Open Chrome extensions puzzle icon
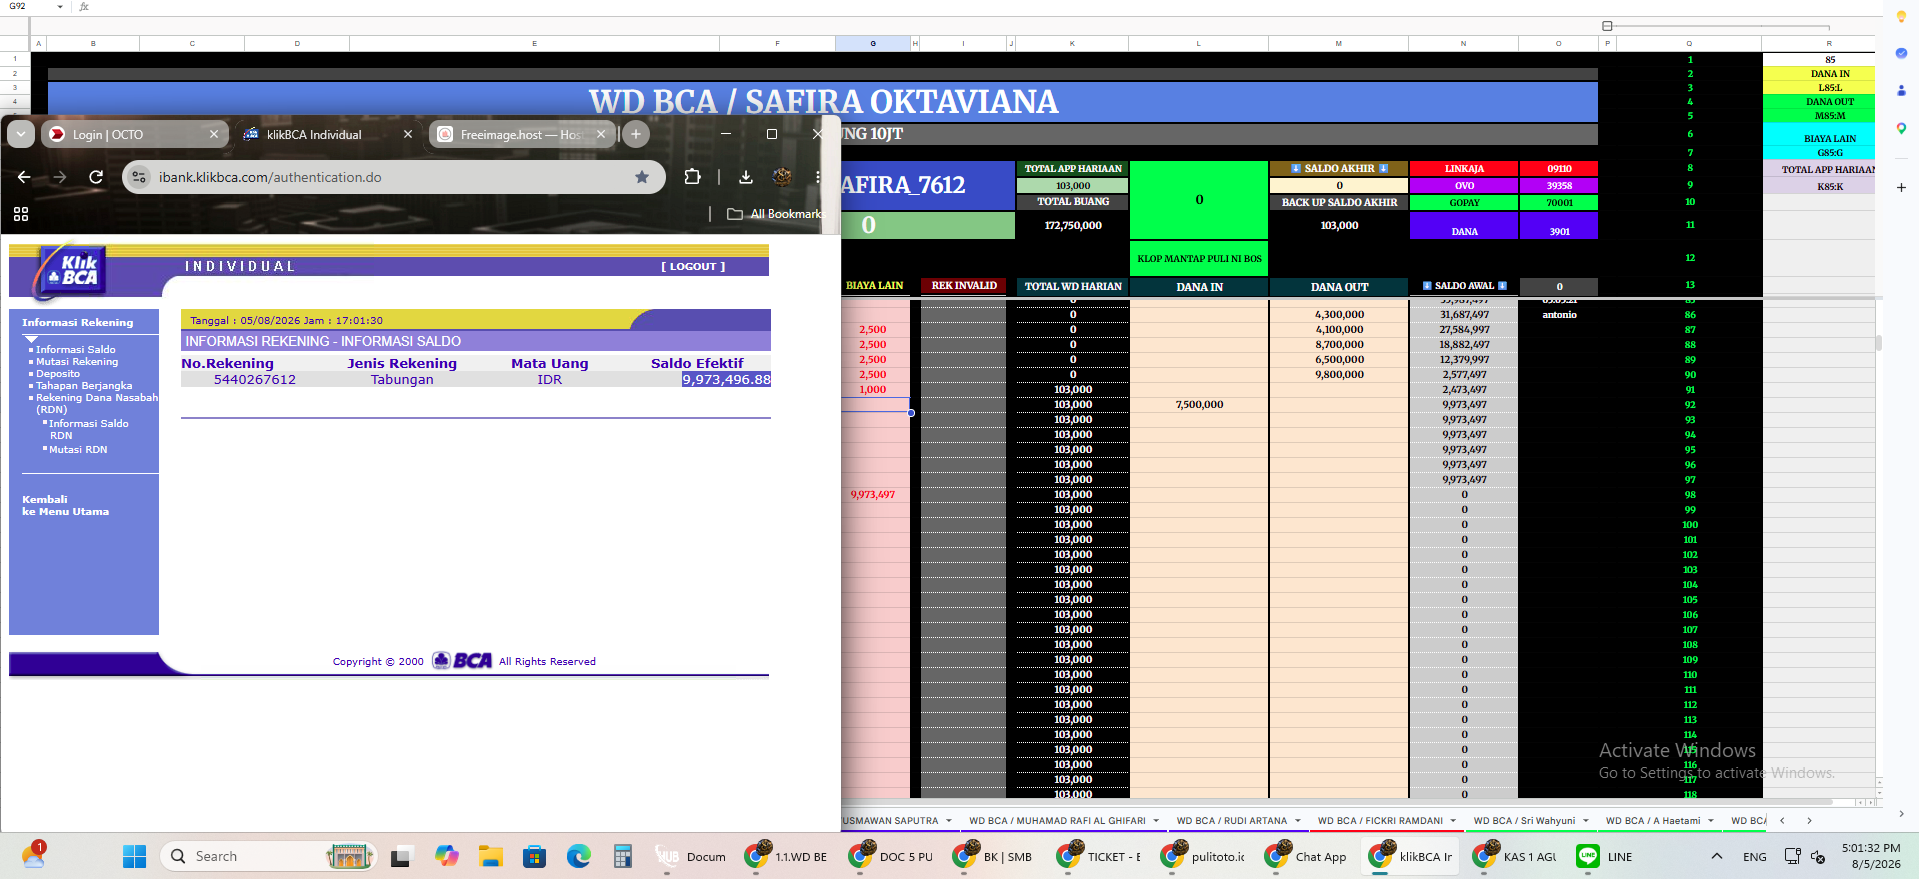1919x879 pixels. (692, 177)
